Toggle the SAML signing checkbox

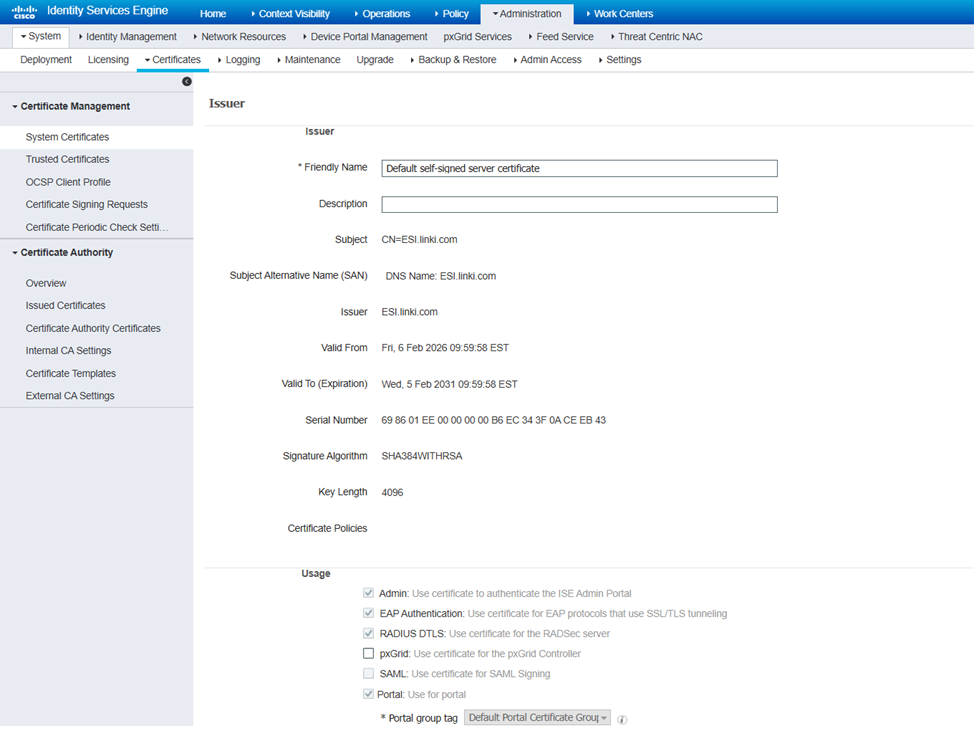(368, 673)
